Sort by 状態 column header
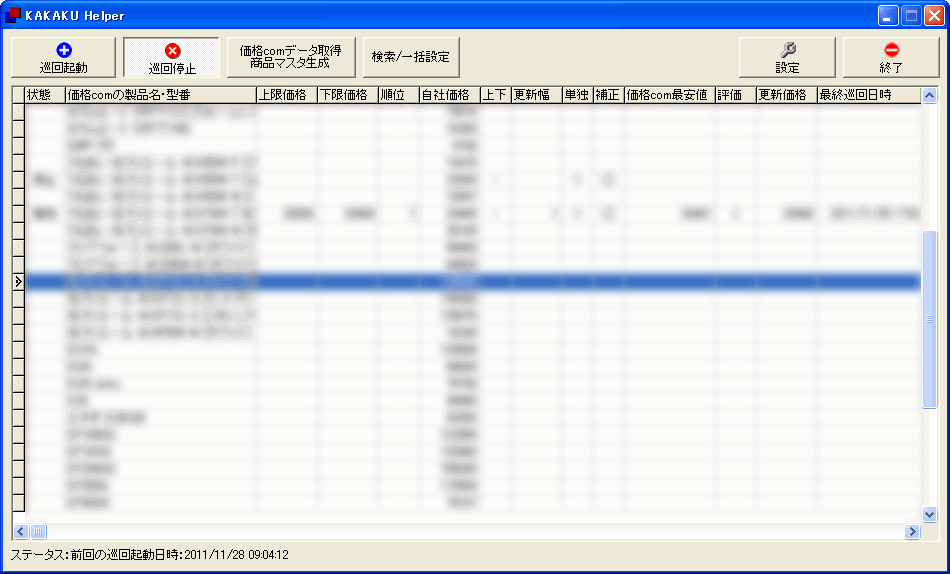This screenshot has height=574, width=950. pyautogui.click(x=45, y=95)
